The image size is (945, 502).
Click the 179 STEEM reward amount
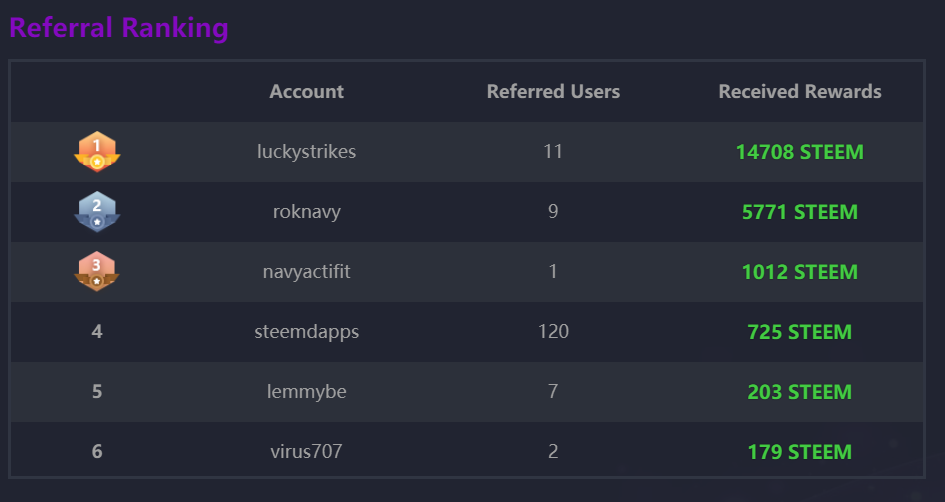[800, 452]
